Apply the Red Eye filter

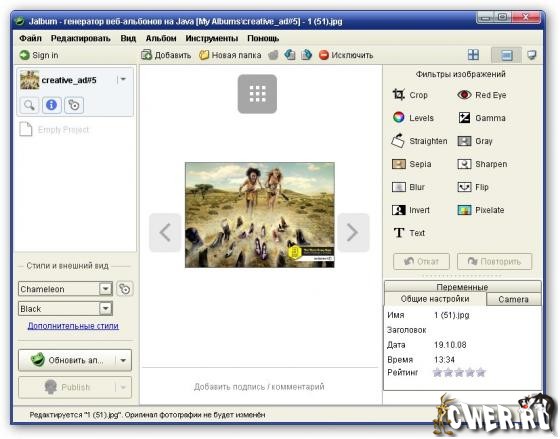click(481, 95)
